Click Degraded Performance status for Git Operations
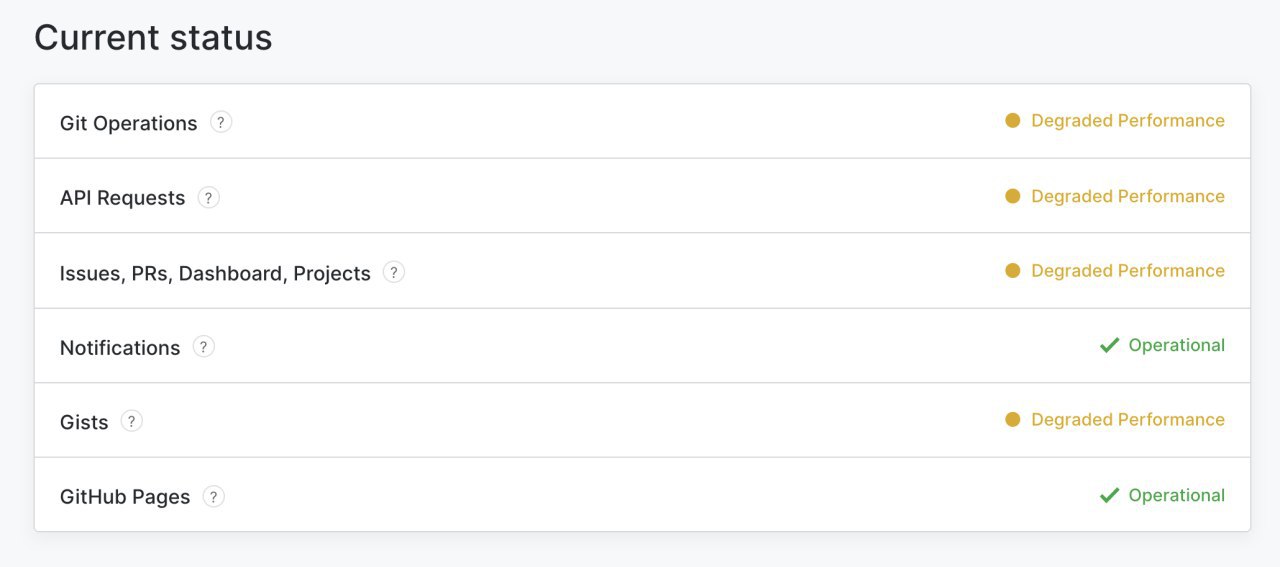Screen dimensions: 1280x567 (x=1128, y=120)
